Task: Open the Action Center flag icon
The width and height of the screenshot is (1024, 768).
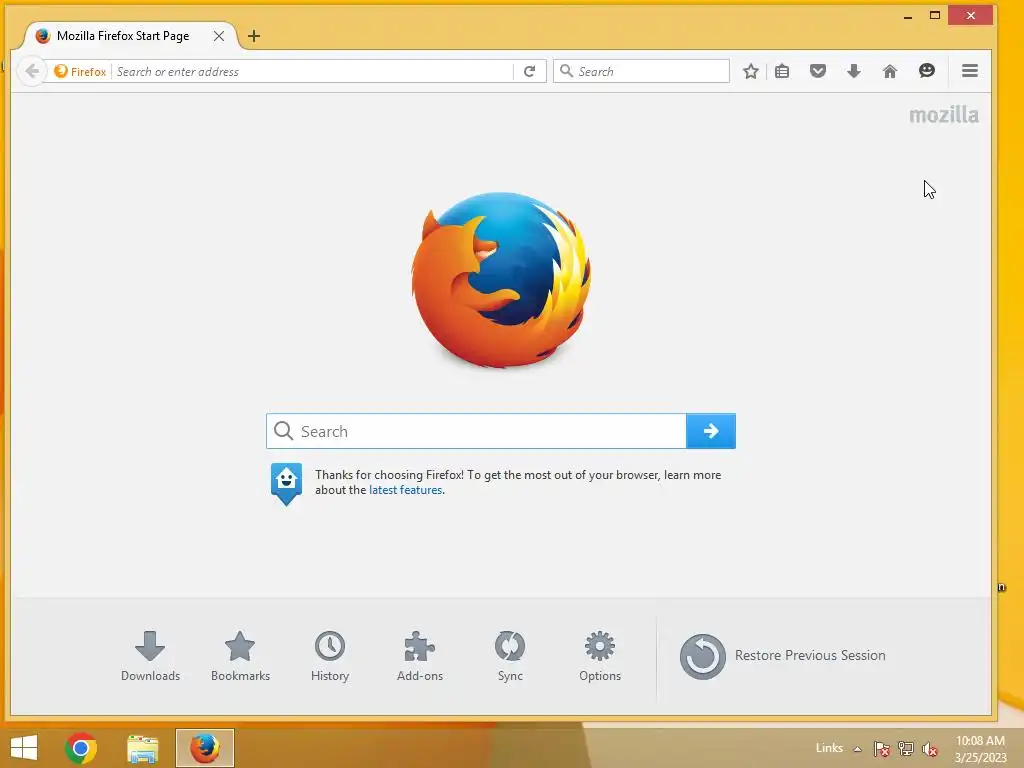Action: pos(882,749)
